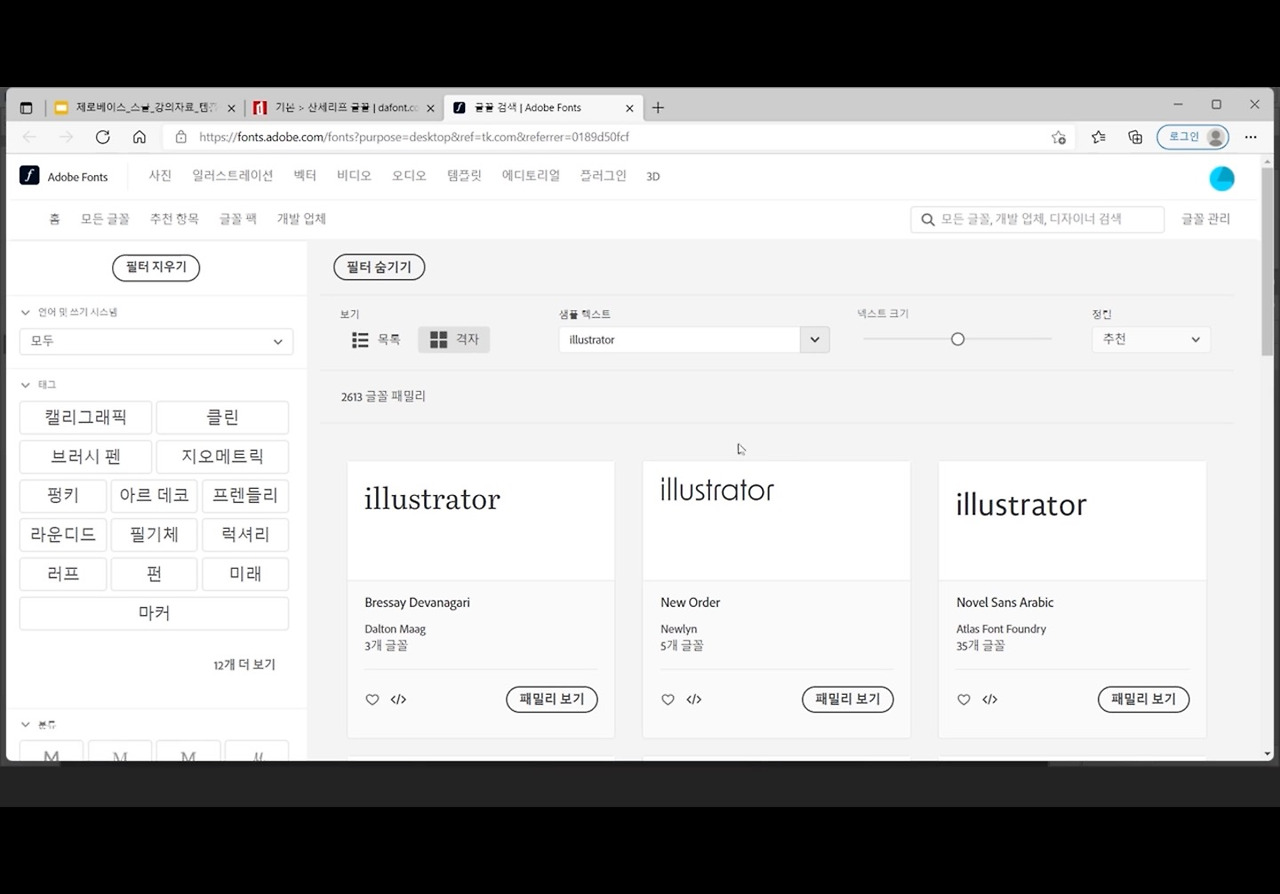Click the 필터 숨기기 button

379,268
